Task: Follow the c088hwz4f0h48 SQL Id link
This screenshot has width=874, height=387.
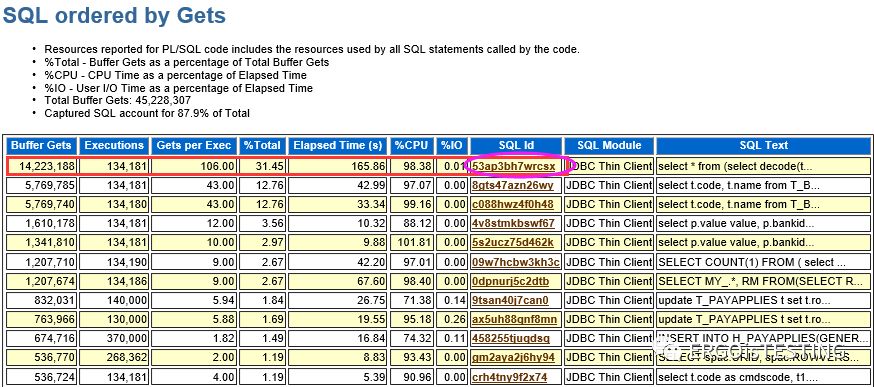Action: pyautogui.click(x=513, y=204)
